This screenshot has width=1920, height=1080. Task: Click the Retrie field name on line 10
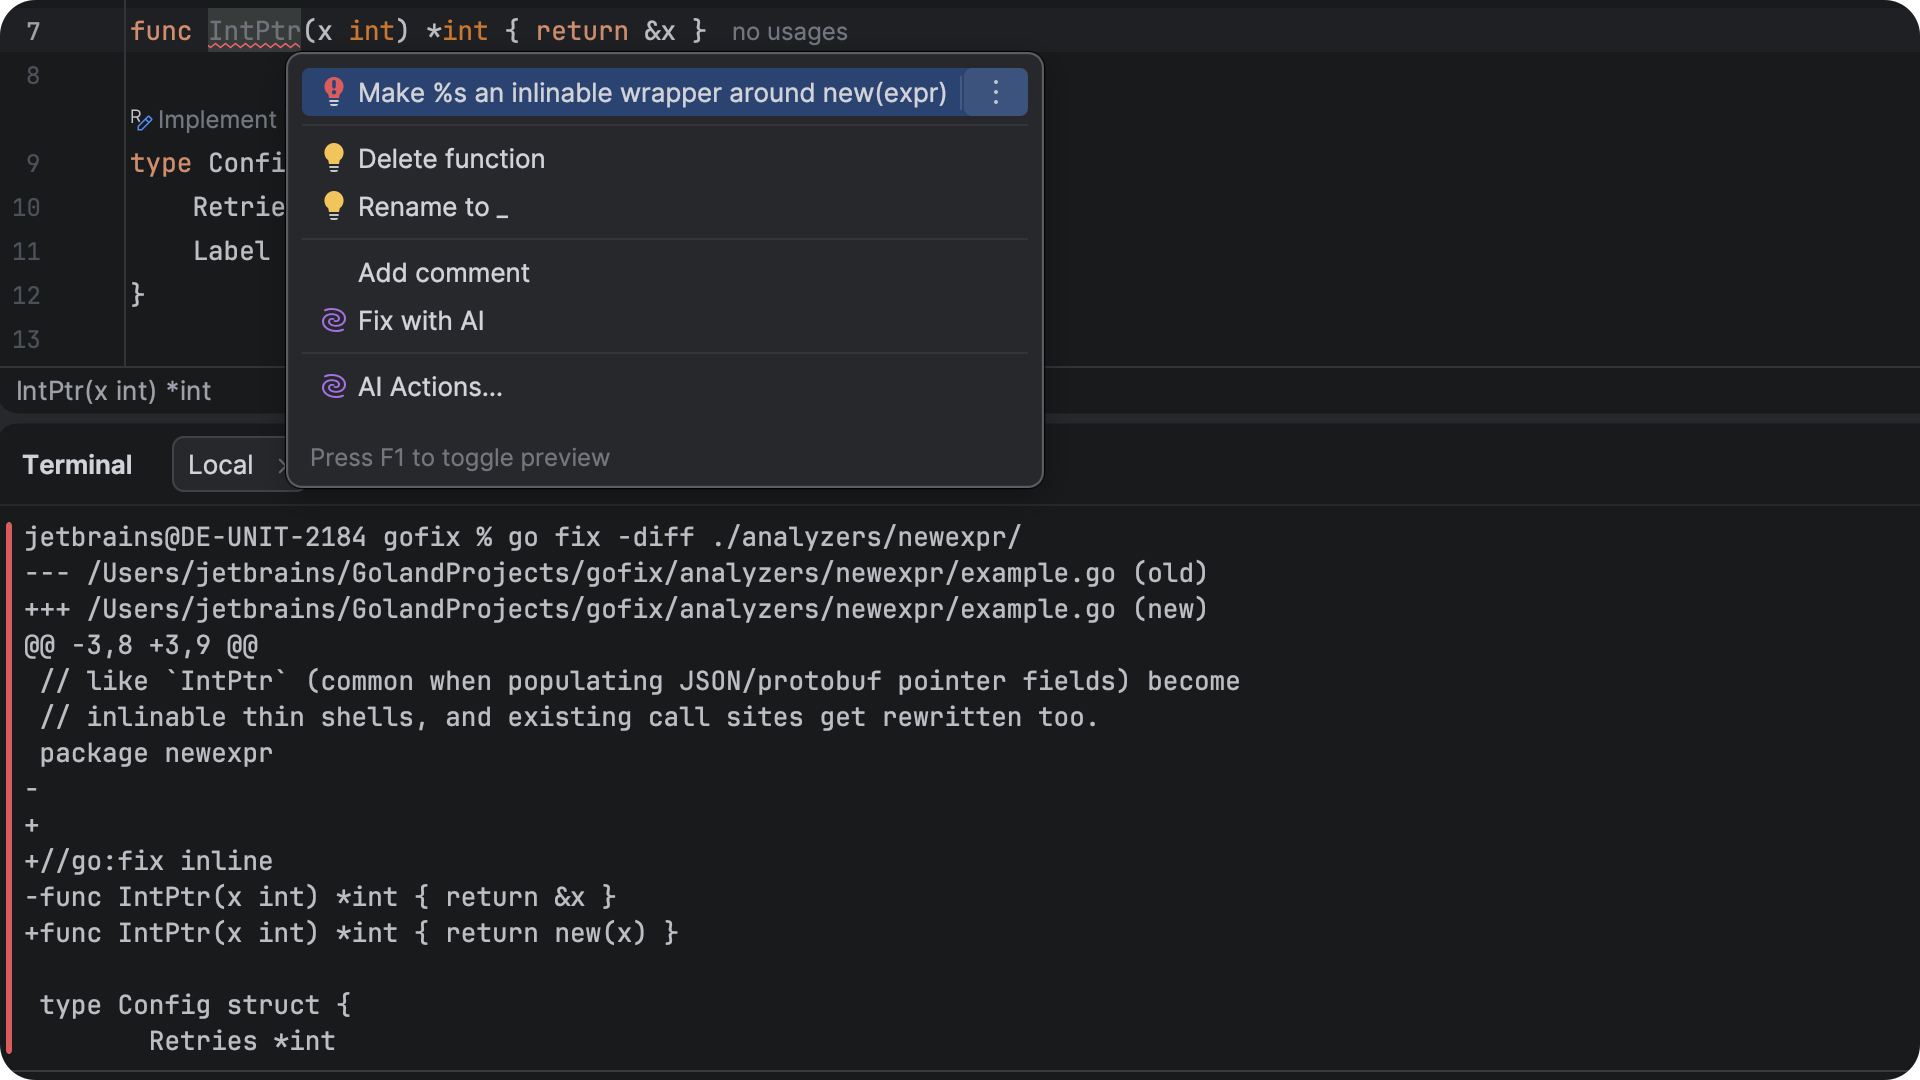(x=238, y=207)
